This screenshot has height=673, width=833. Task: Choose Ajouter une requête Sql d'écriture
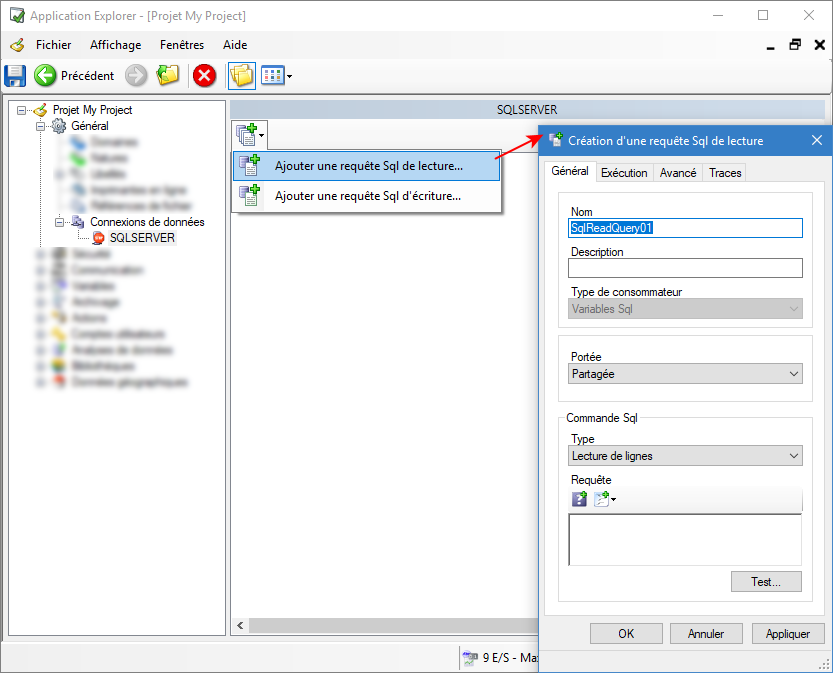coord(367,196)
